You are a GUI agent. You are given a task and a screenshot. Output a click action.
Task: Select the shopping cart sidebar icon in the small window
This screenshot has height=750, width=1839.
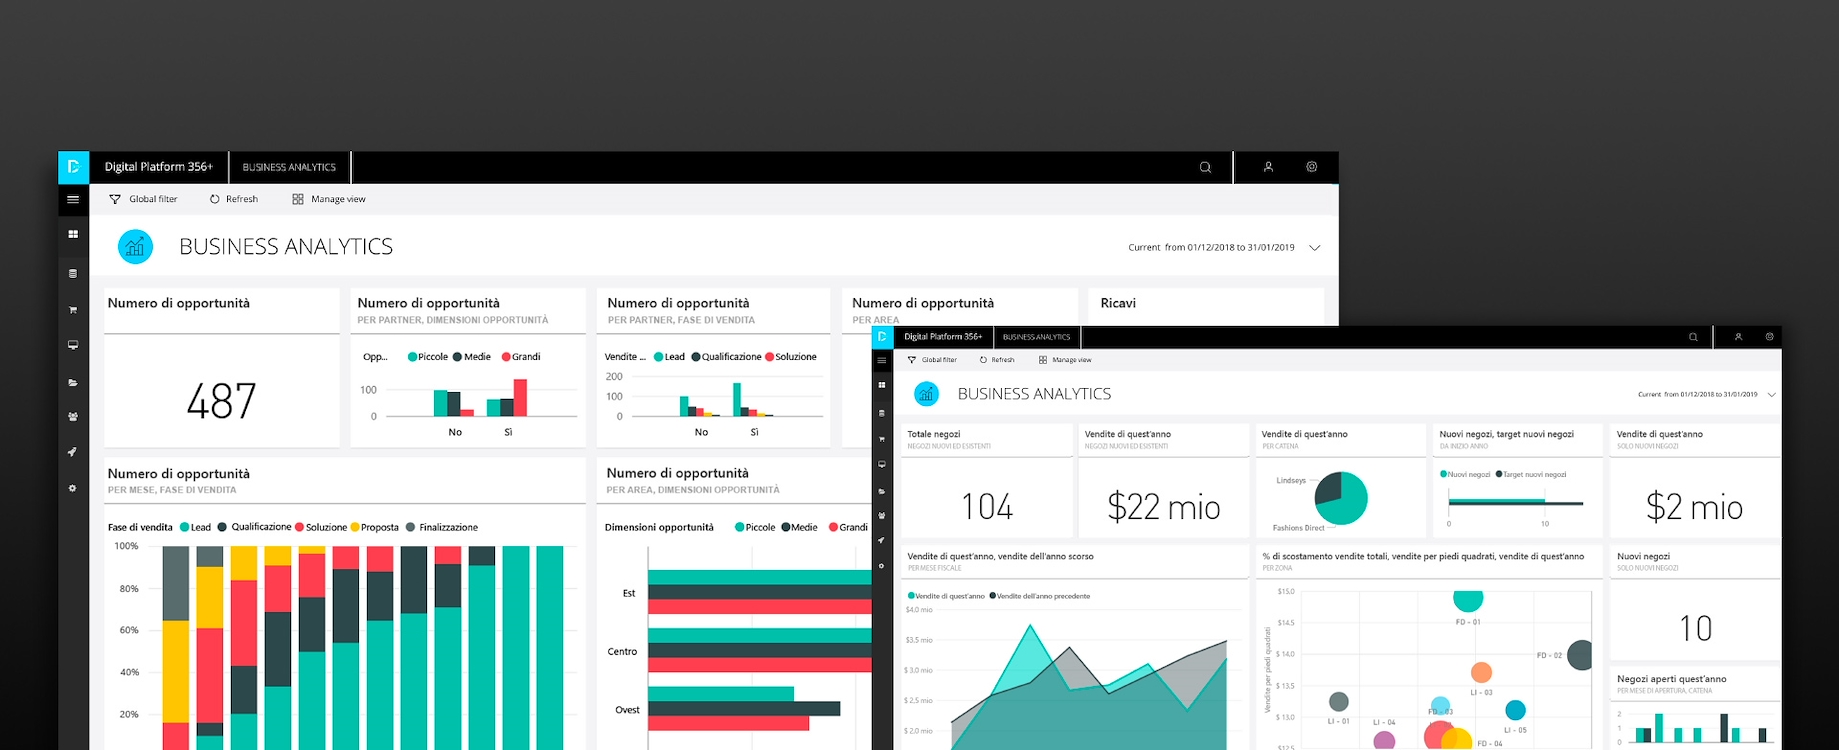coord(882,439)
